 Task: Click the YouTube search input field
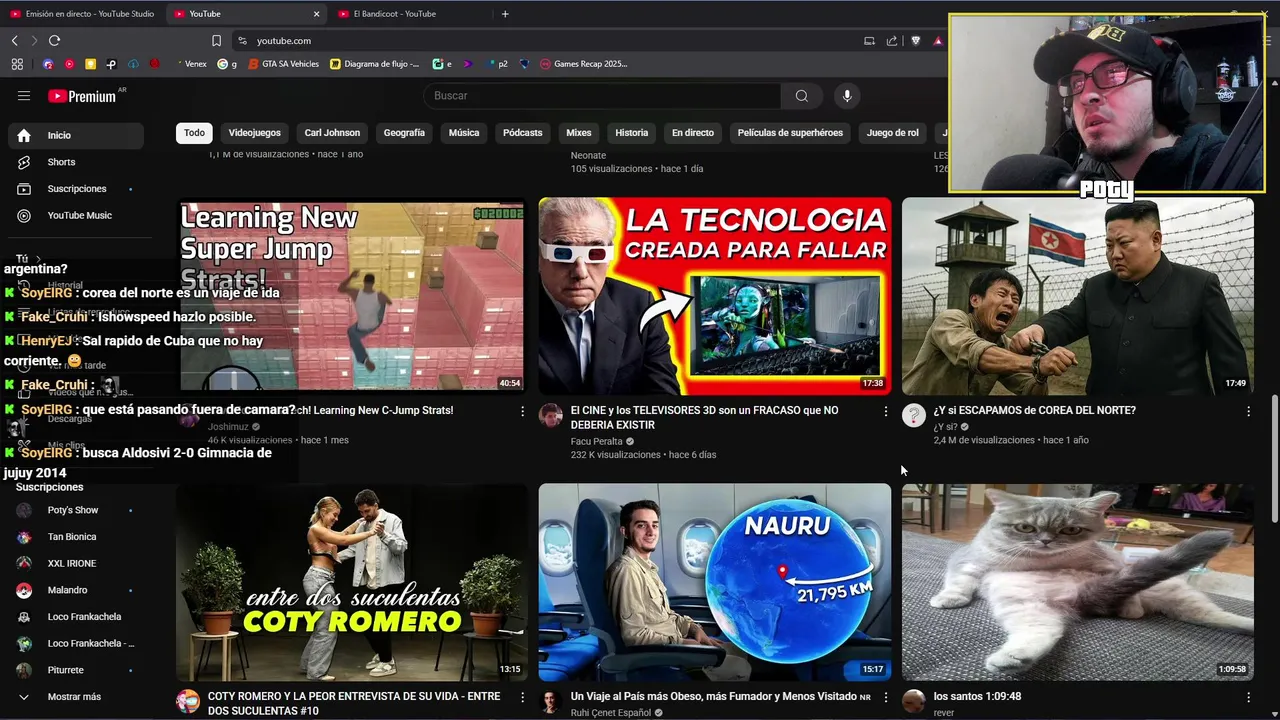(603, 96)
